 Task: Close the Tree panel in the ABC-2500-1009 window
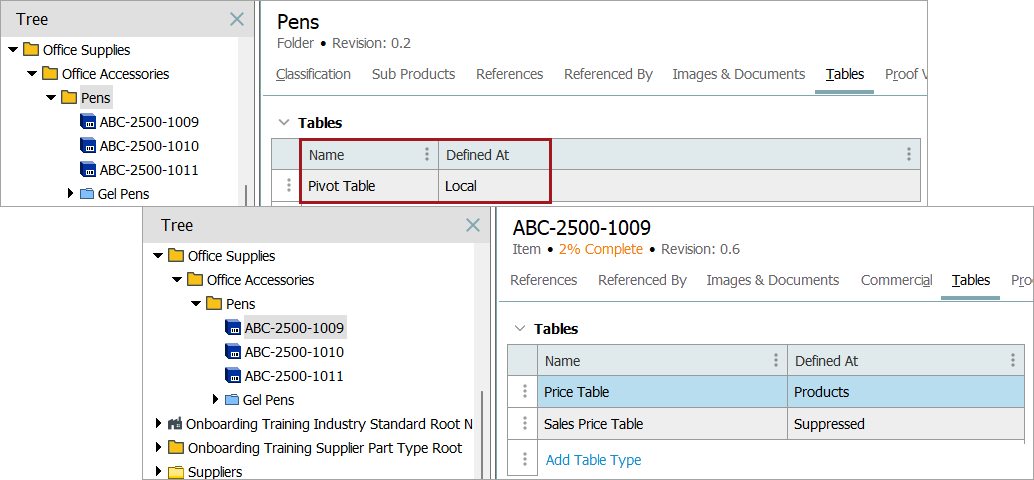click(x=473, y=225)
